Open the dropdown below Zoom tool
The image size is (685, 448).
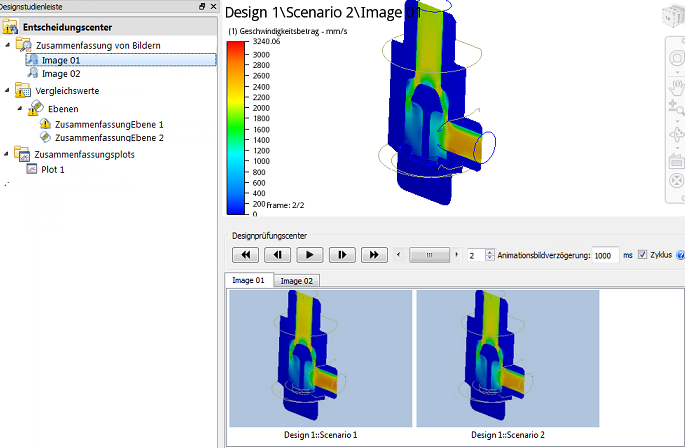tap(677, 122)
